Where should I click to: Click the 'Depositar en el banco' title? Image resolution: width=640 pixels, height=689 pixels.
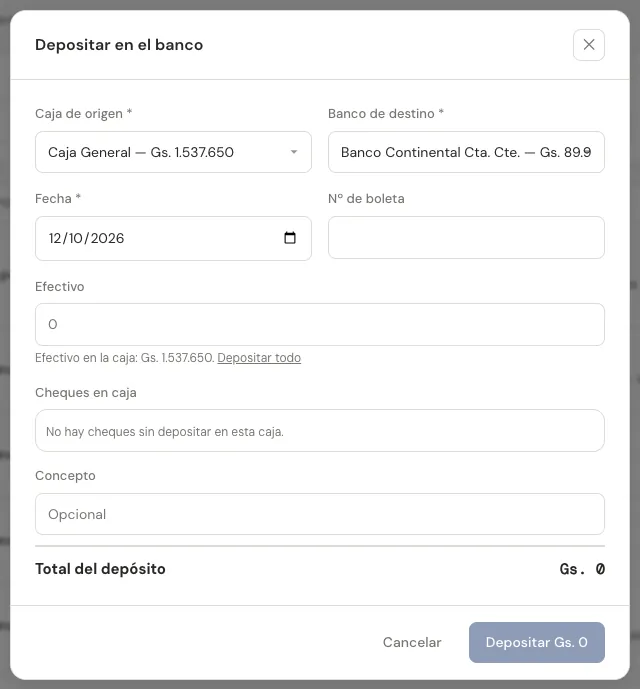[119, 45]
